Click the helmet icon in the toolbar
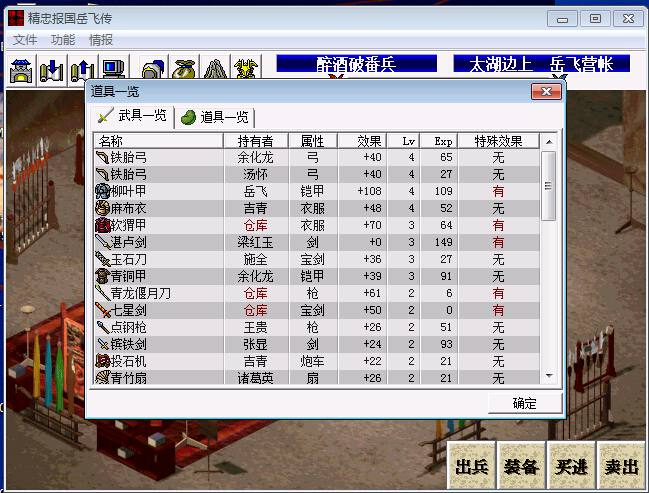Image resolution: width=649 pixels, height=493 pixels. pyautogui.click(x=153, y=70)
